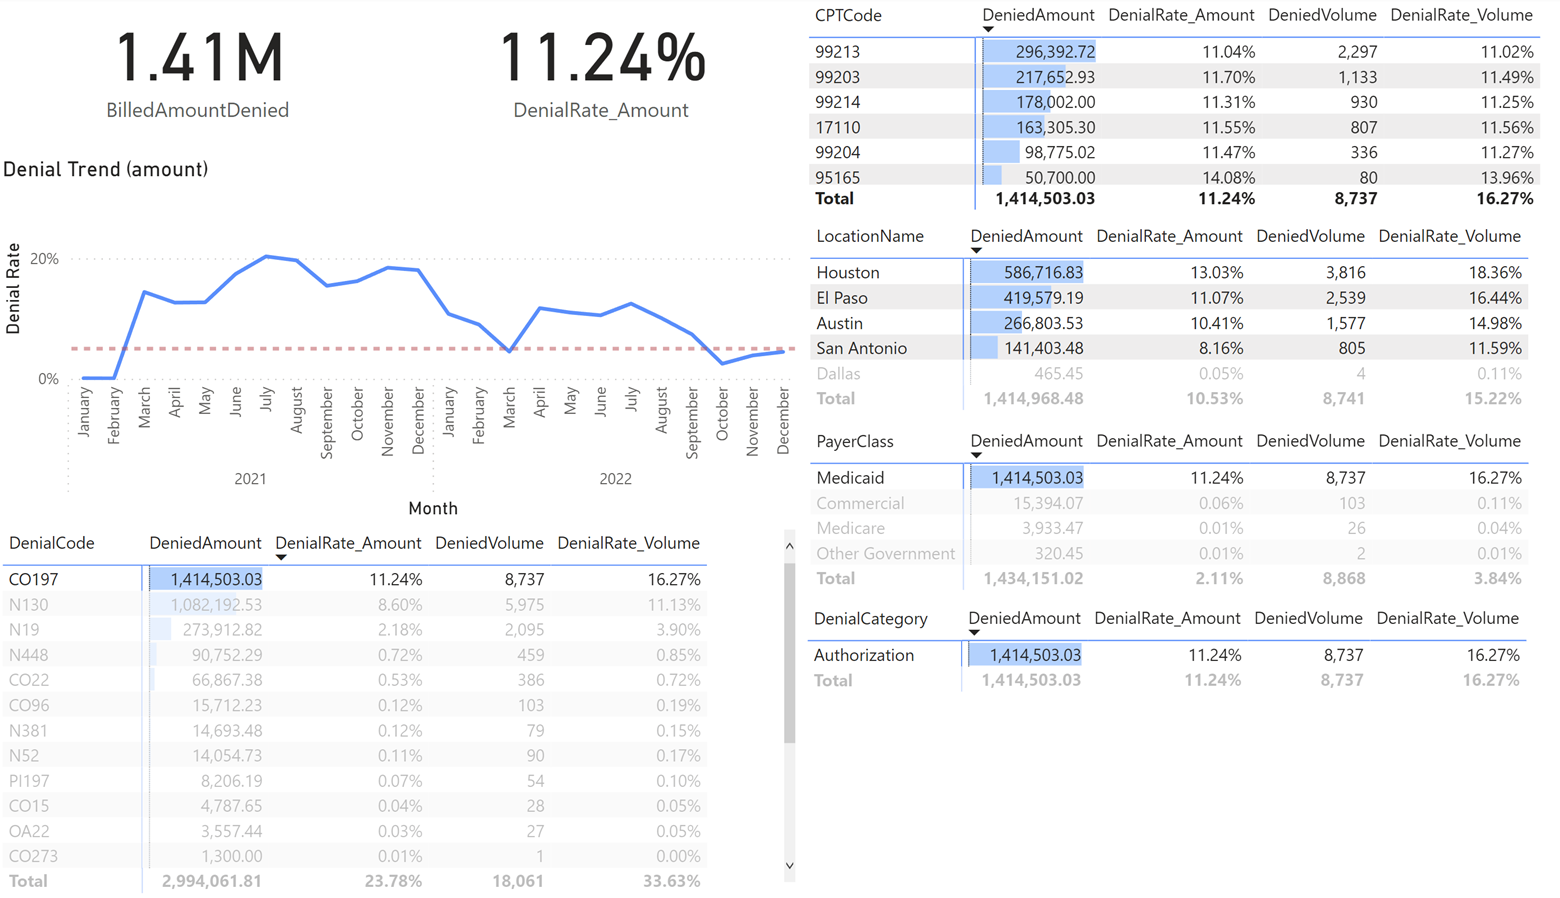Click the 1.41M BilledAmountDenied card
This screenshot has width=1560, height=898.
(x=198, y=72)
